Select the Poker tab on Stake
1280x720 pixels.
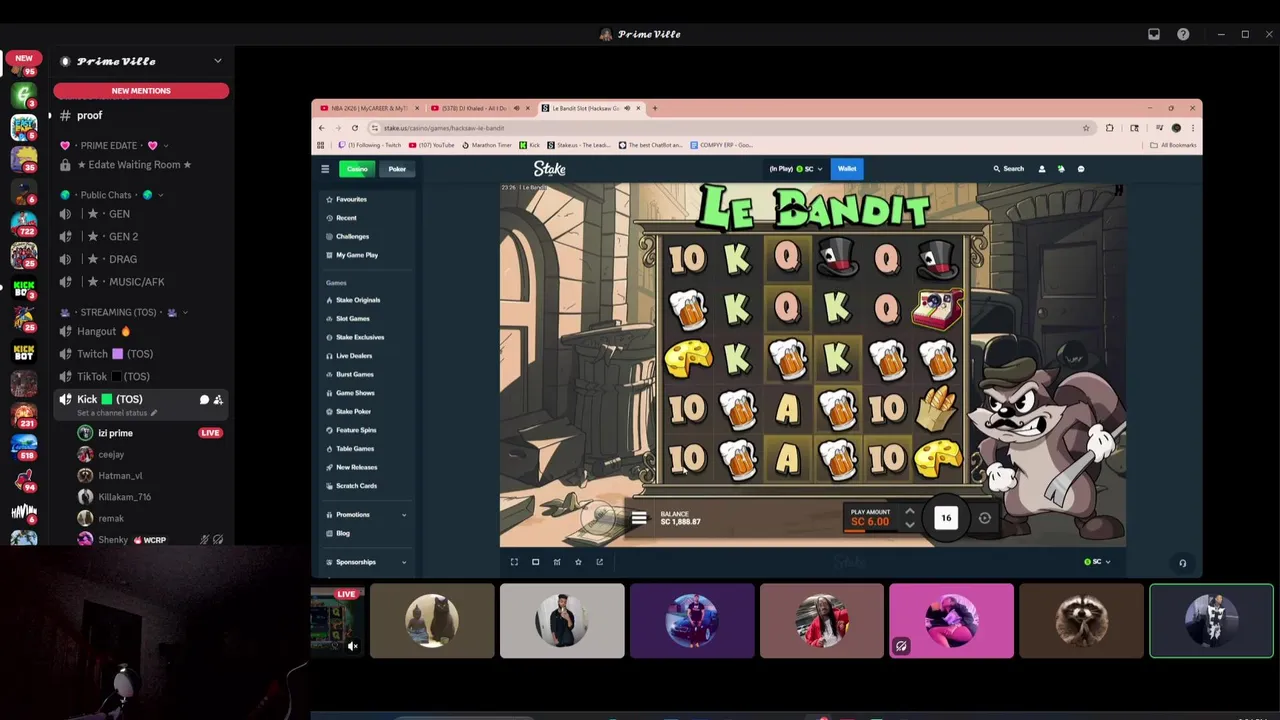(x=397, y=169)
